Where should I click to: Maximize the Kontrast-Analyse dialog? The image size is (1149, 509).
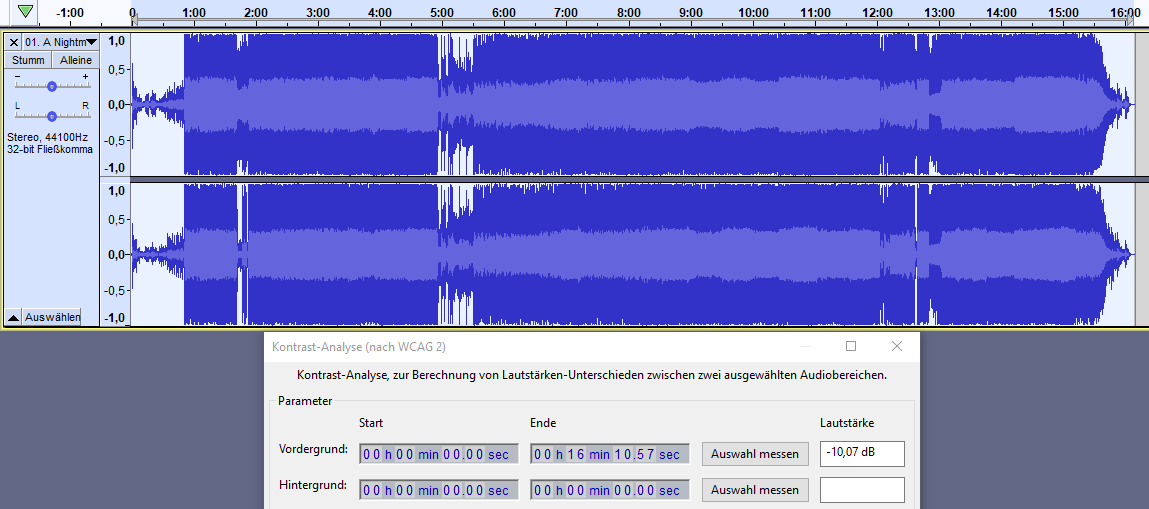click(x=851, y=346)
